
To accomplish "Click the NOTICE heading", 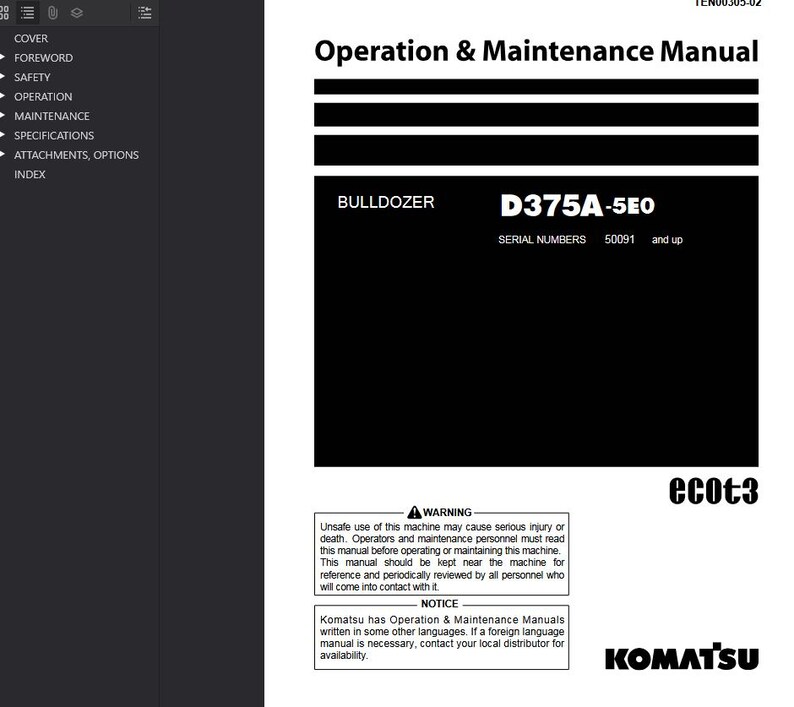I will (440, 604).
